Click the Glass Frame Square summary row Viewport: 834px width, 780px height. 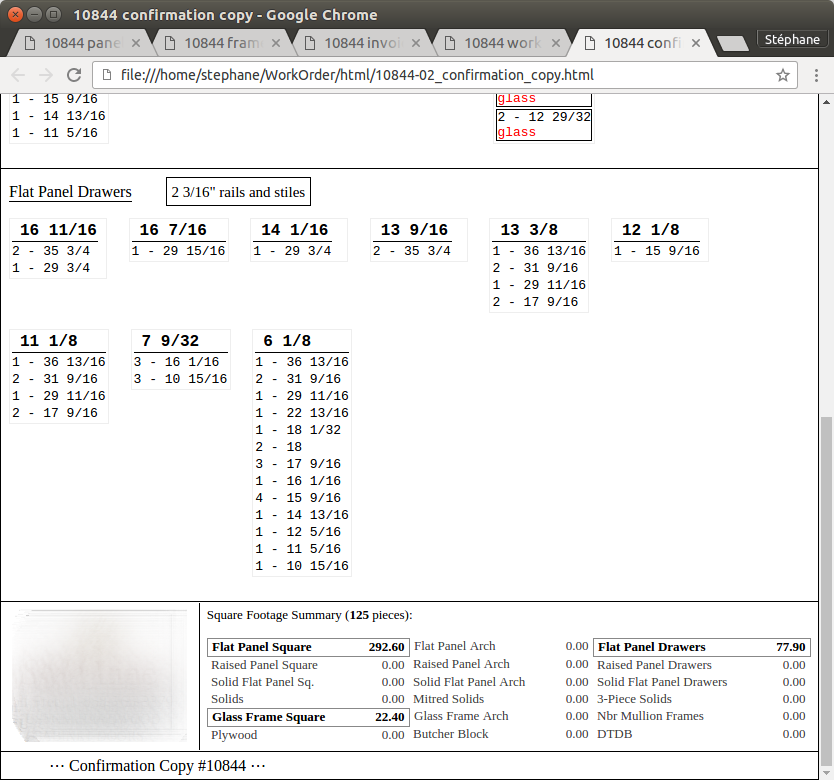(307, 717)
